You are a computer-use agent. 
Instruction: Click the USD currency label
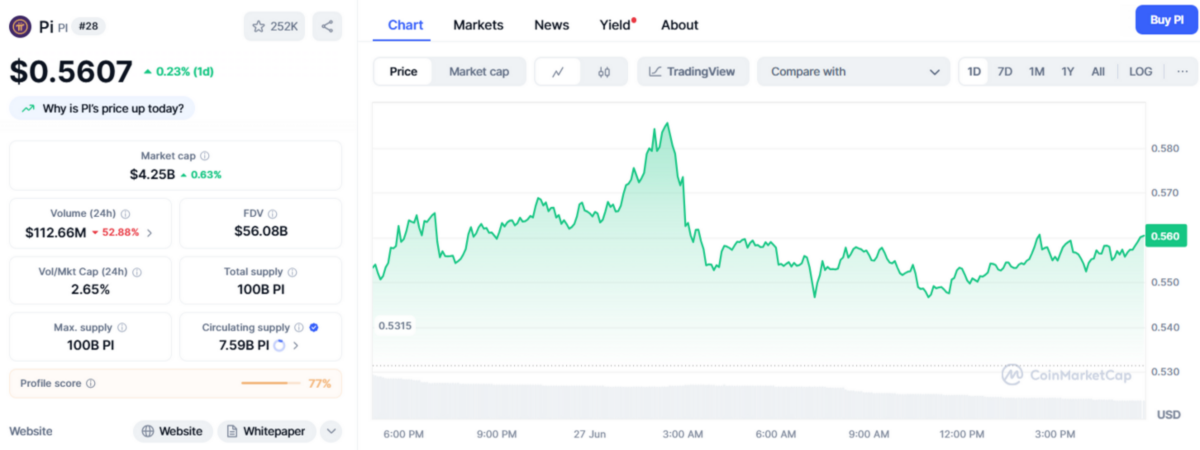[1168, 414]
